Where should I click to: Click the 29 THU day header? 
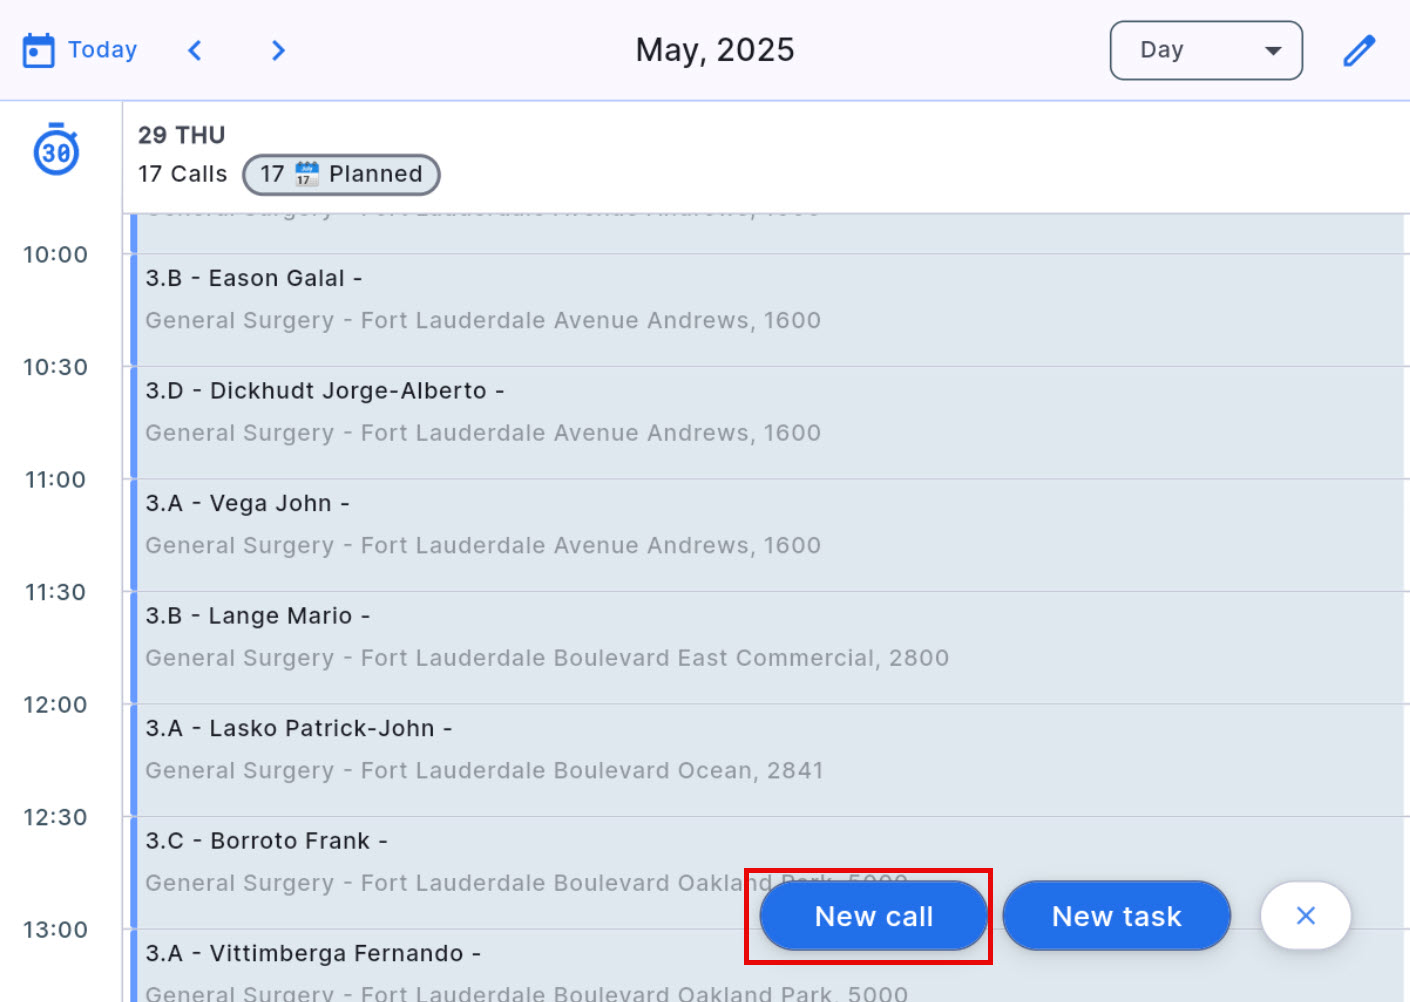pyautogui.click(x=181, y=135)
